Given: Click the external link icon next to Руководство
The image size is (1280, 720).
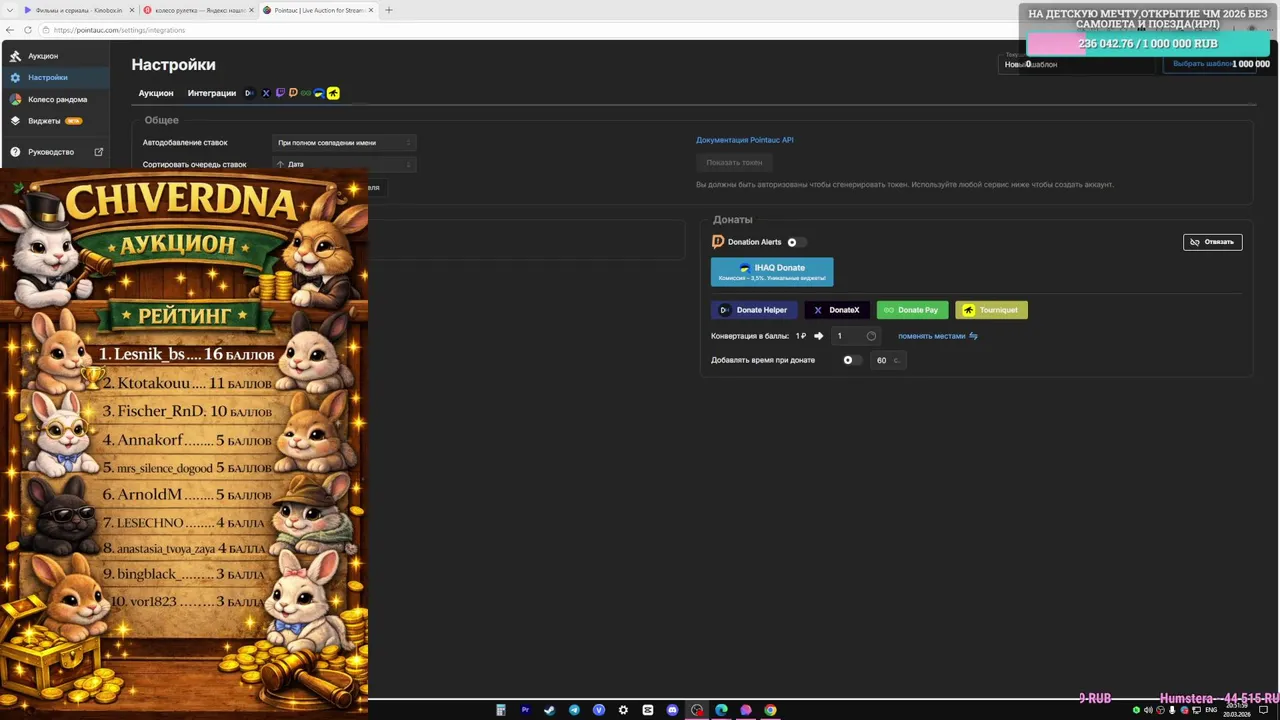Looking at the screenshot, I should [x=98, y=152].
